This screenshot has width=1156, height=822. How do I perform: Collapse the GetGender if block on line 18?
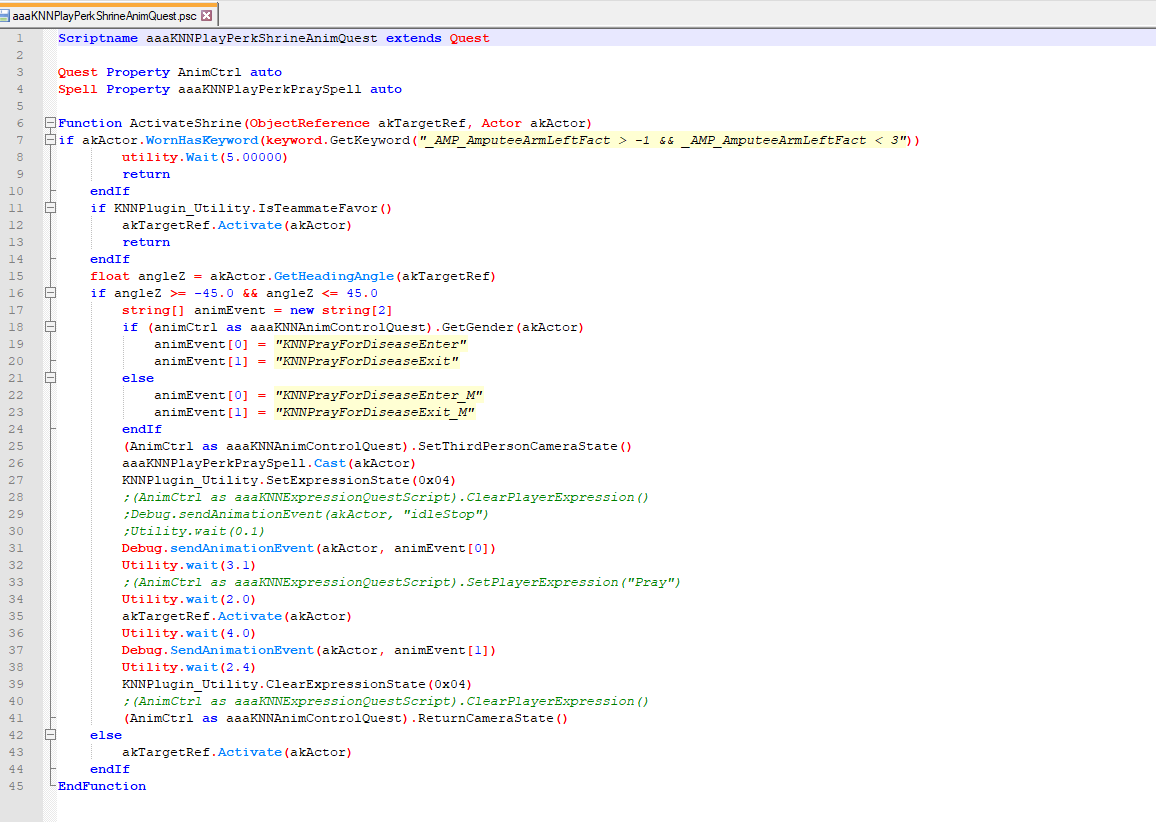coord(50,327)
